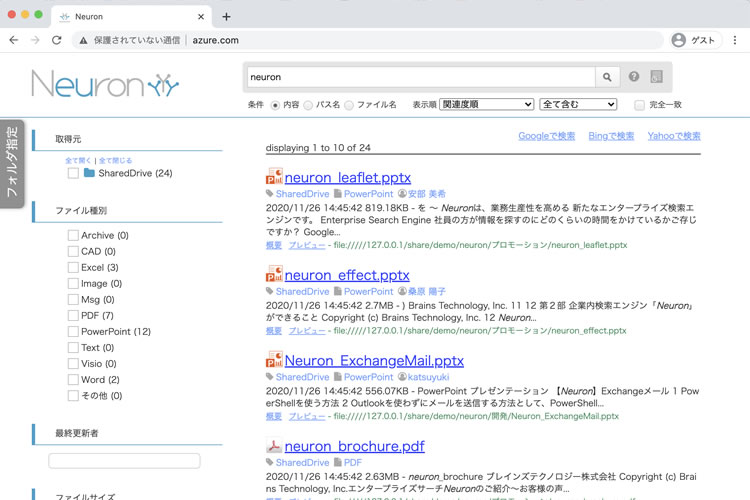Expand all with 全て開く
This screenshot has height=500, width=750.
(78, 160)
